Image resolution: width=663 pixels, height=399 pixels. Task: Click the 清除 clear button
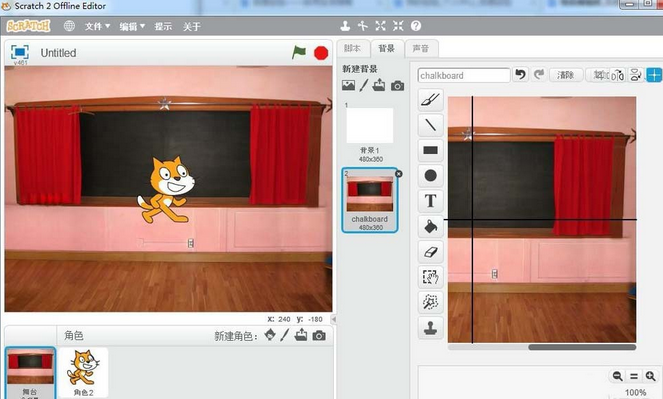(x=566, y=75)
